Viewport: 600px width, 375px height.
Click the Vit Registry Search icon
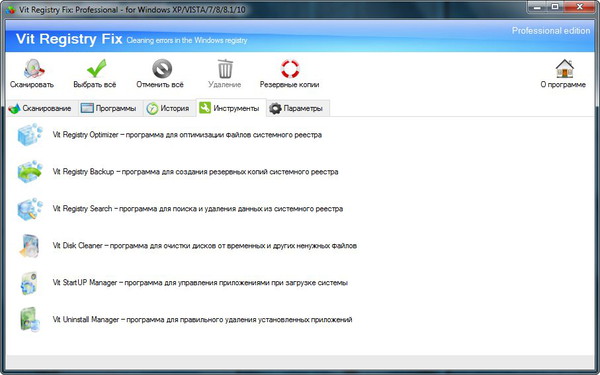[29, 209]
